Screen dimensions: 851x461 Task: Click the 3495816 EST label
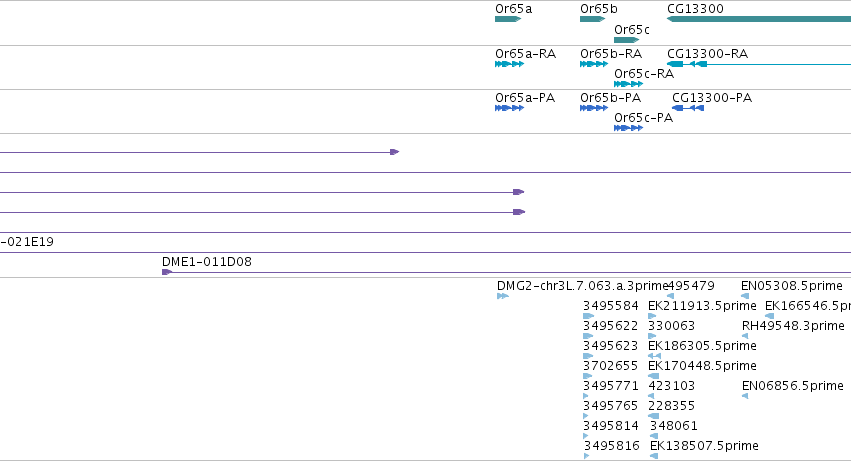612,446
